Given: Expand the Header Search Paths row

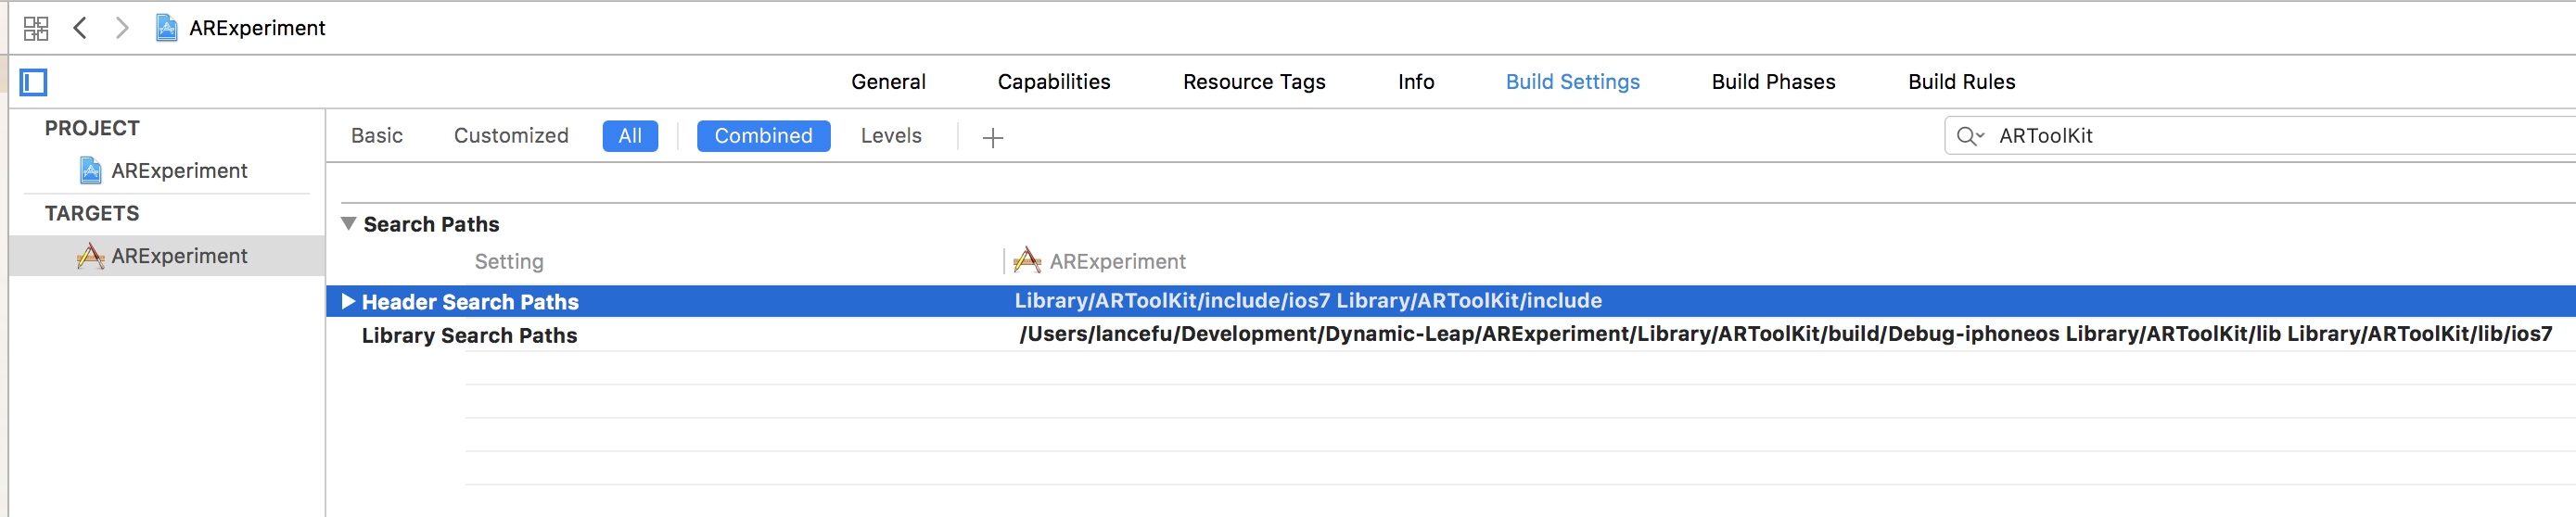Looking at the screenshot, I should [348, 301].
